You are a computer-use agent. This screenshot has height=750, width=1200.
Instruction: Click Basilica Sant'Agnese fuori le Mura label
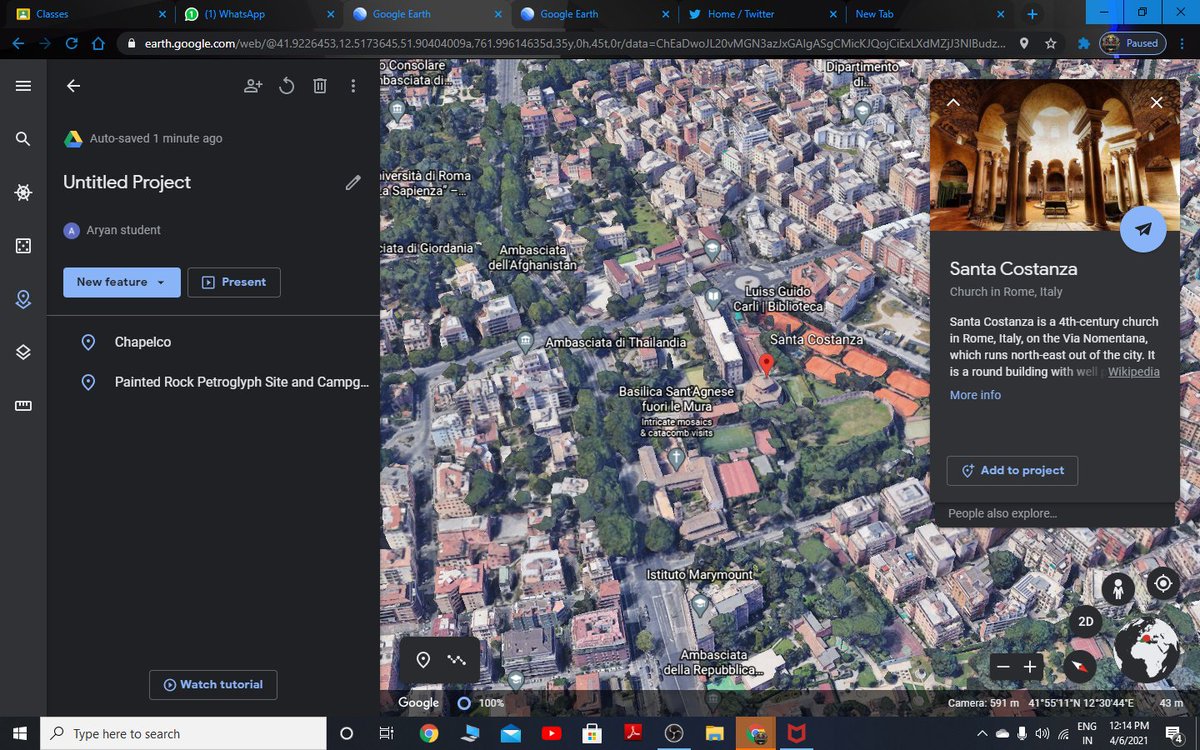[679, 399]
